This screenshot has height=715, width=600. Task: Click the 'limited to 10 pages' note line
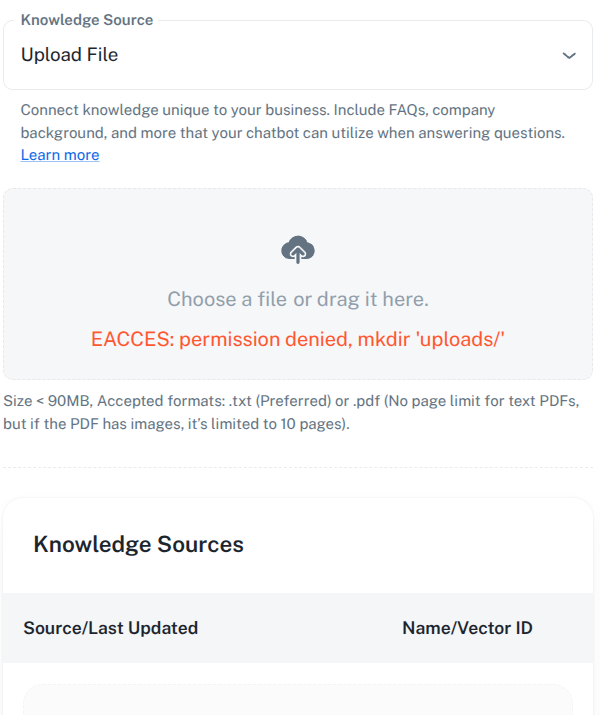coord(176,424)
